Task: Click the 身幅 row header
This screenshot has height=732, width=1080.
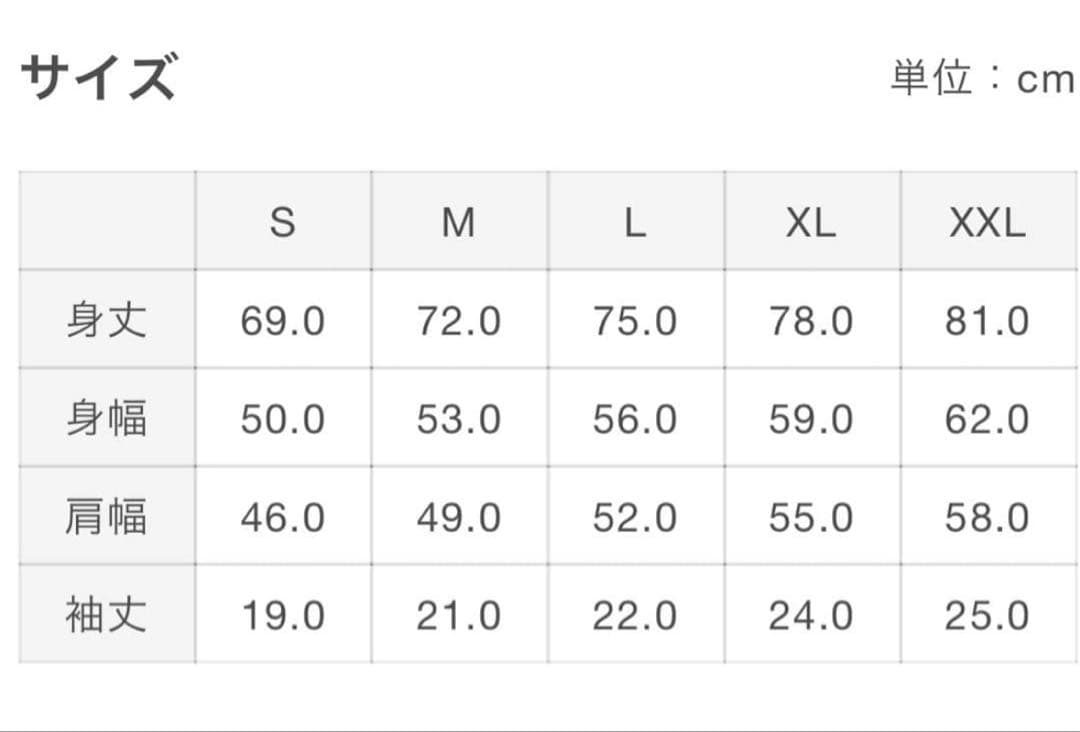Action: [x=106, y=418]
